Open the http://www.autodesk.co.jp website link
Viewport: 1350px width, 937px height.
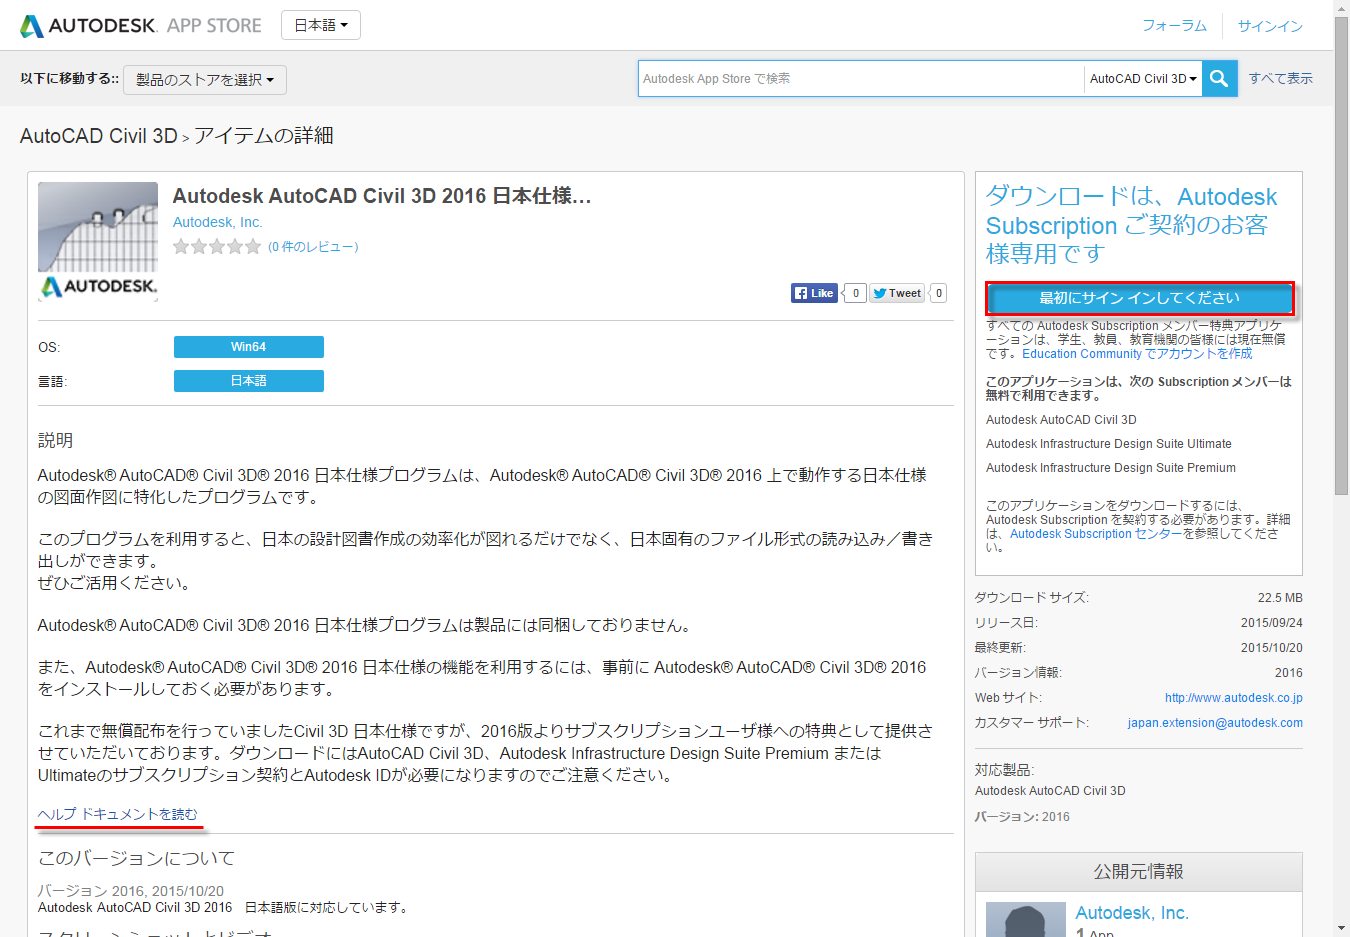pyautogui.click(x=1233, y=698)
